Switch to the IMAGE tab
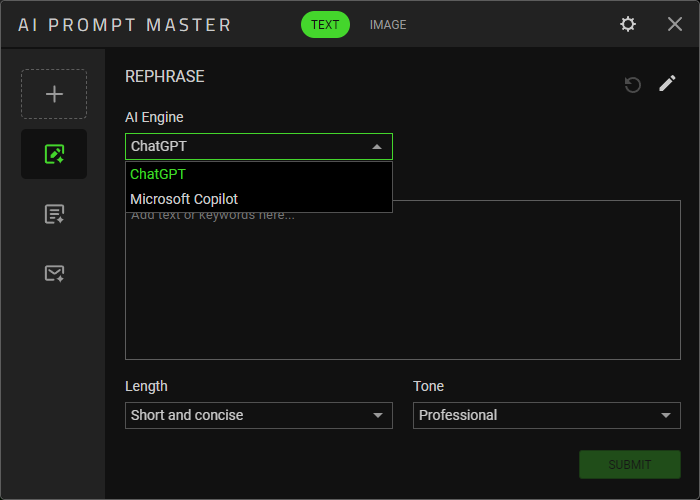 coord(388,25)
